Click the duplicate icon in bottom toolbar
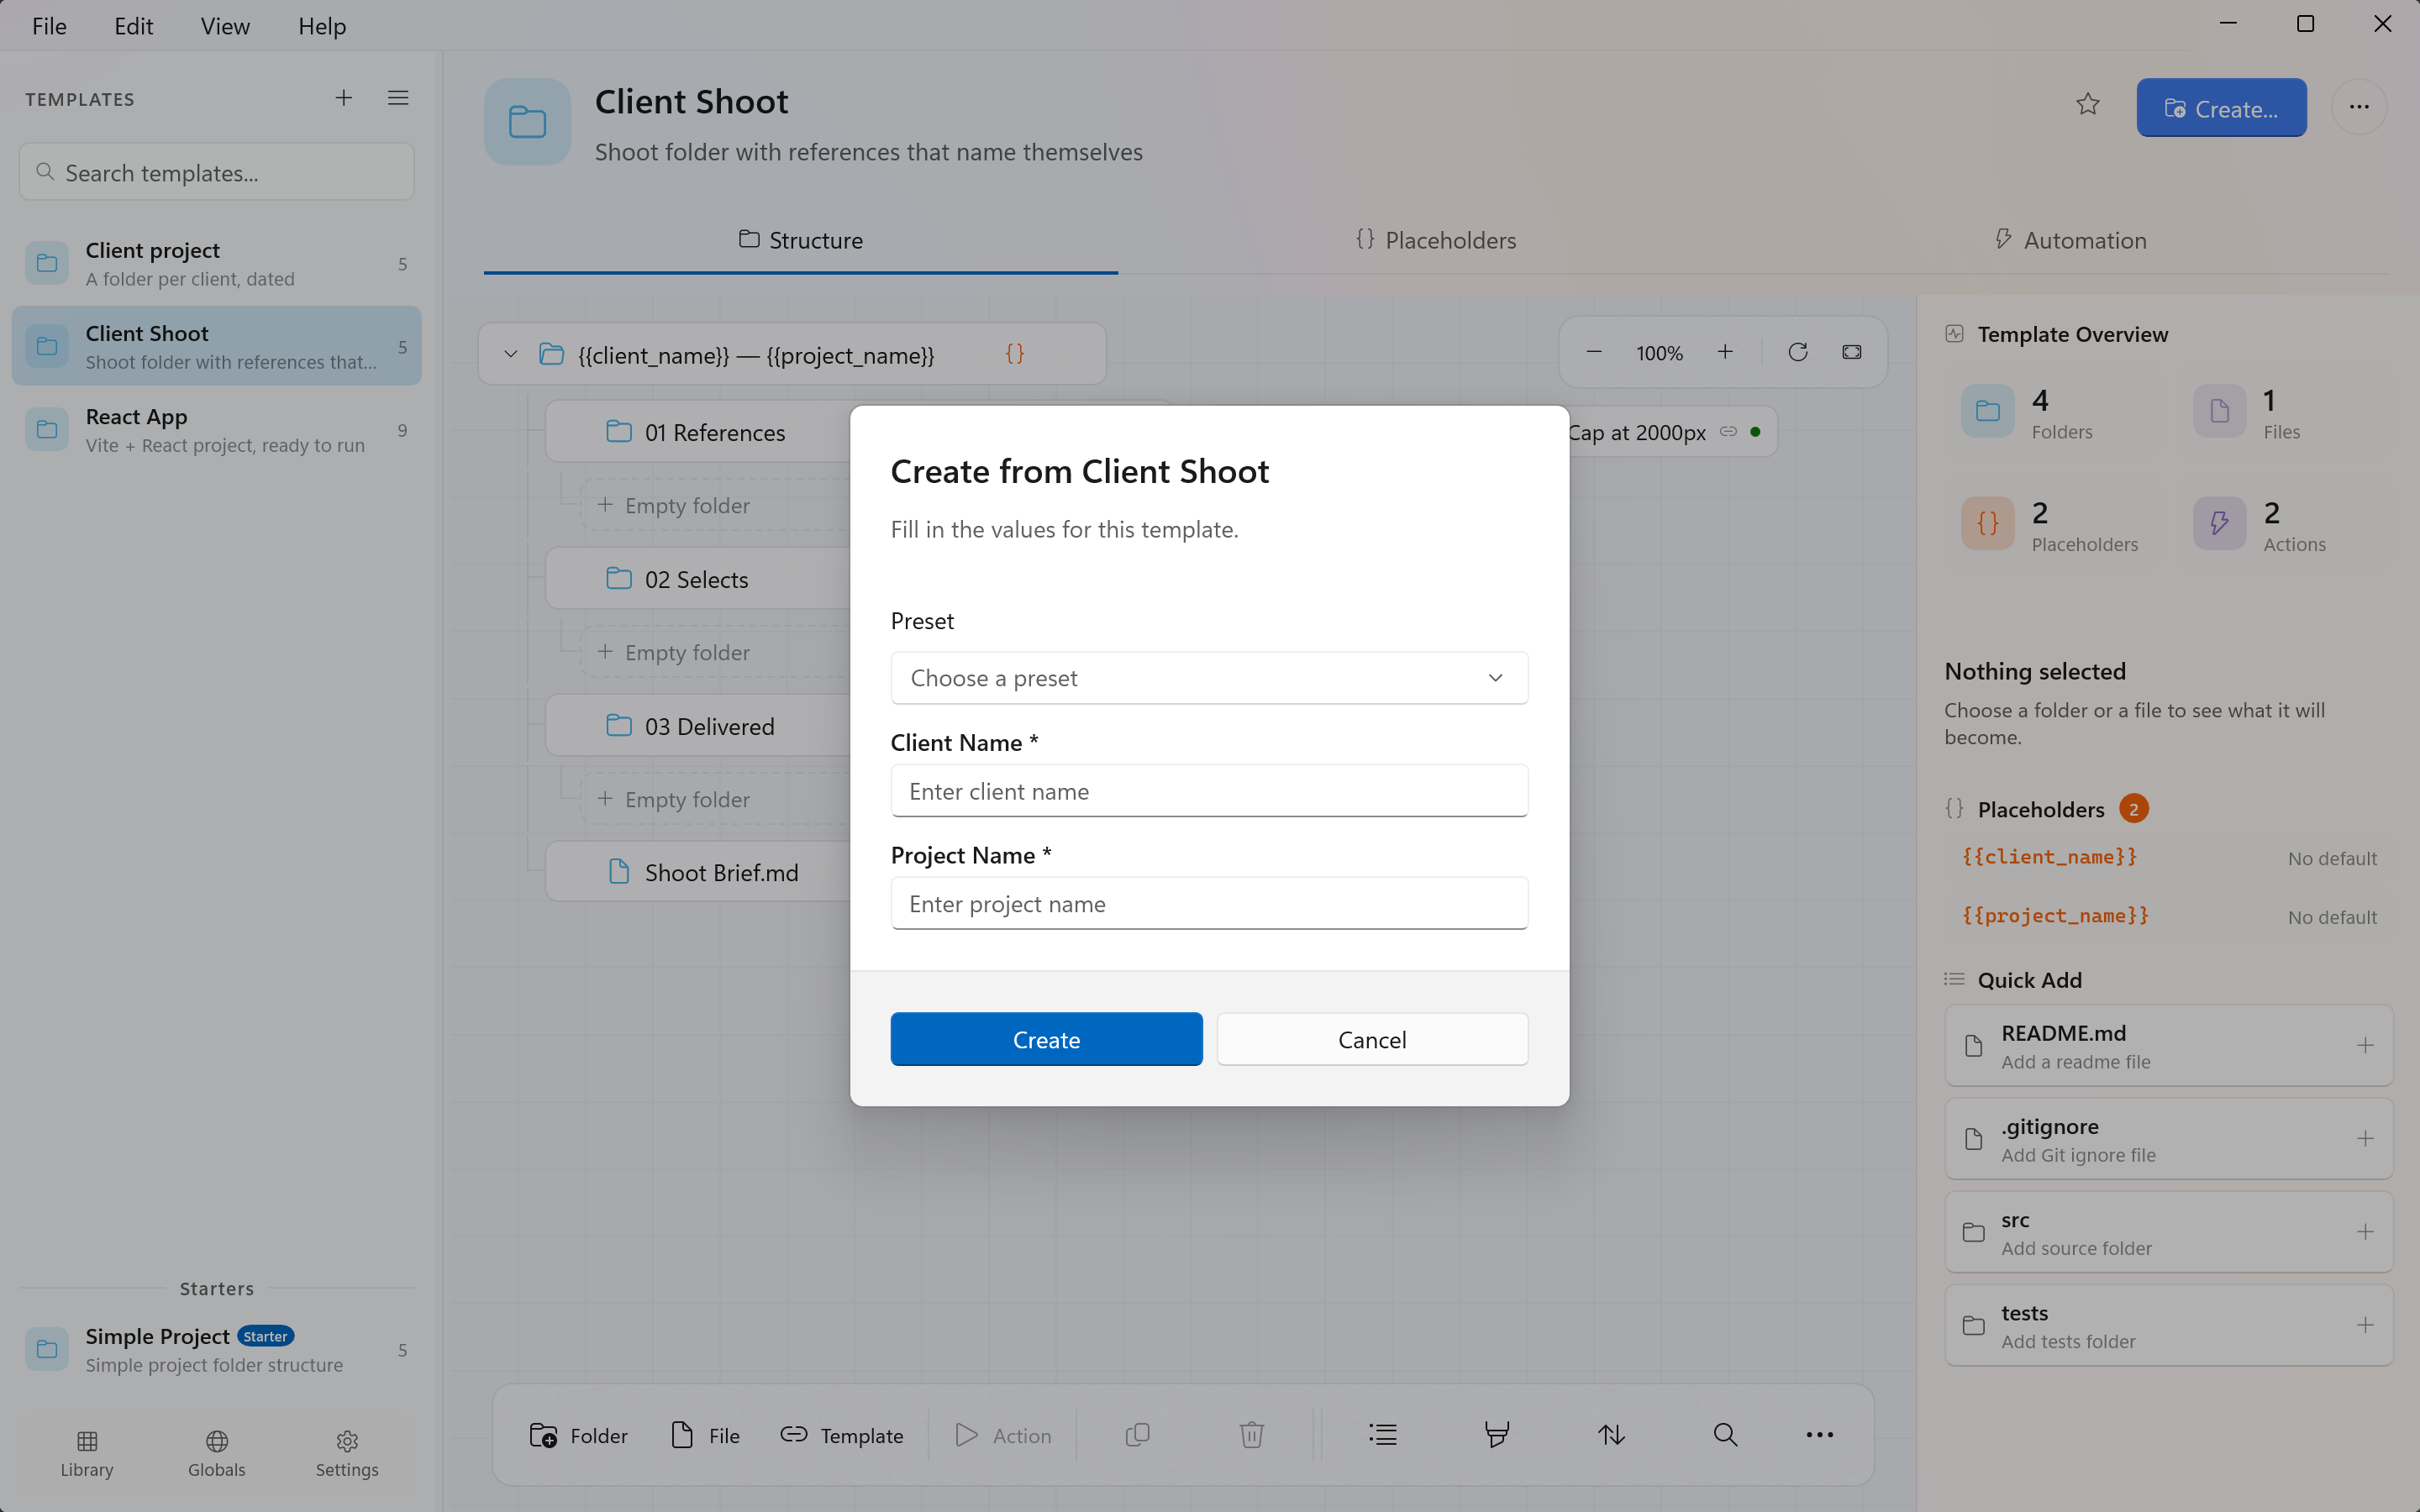The image size is (2420, 1512). click(x=1138, y=1435)
